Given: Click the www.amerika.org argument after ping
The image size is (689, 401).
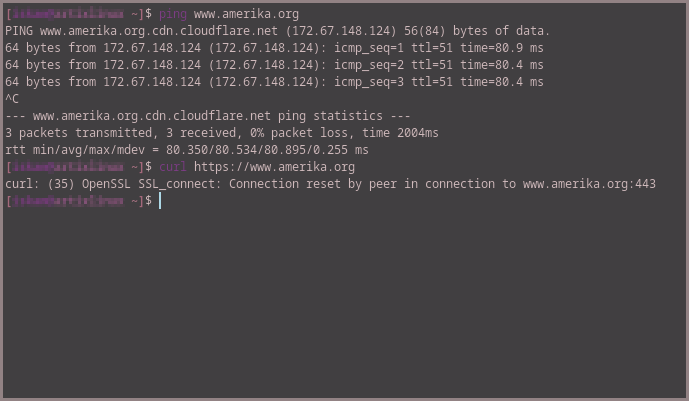Looking at the screenshot, I should coord(246,14).
